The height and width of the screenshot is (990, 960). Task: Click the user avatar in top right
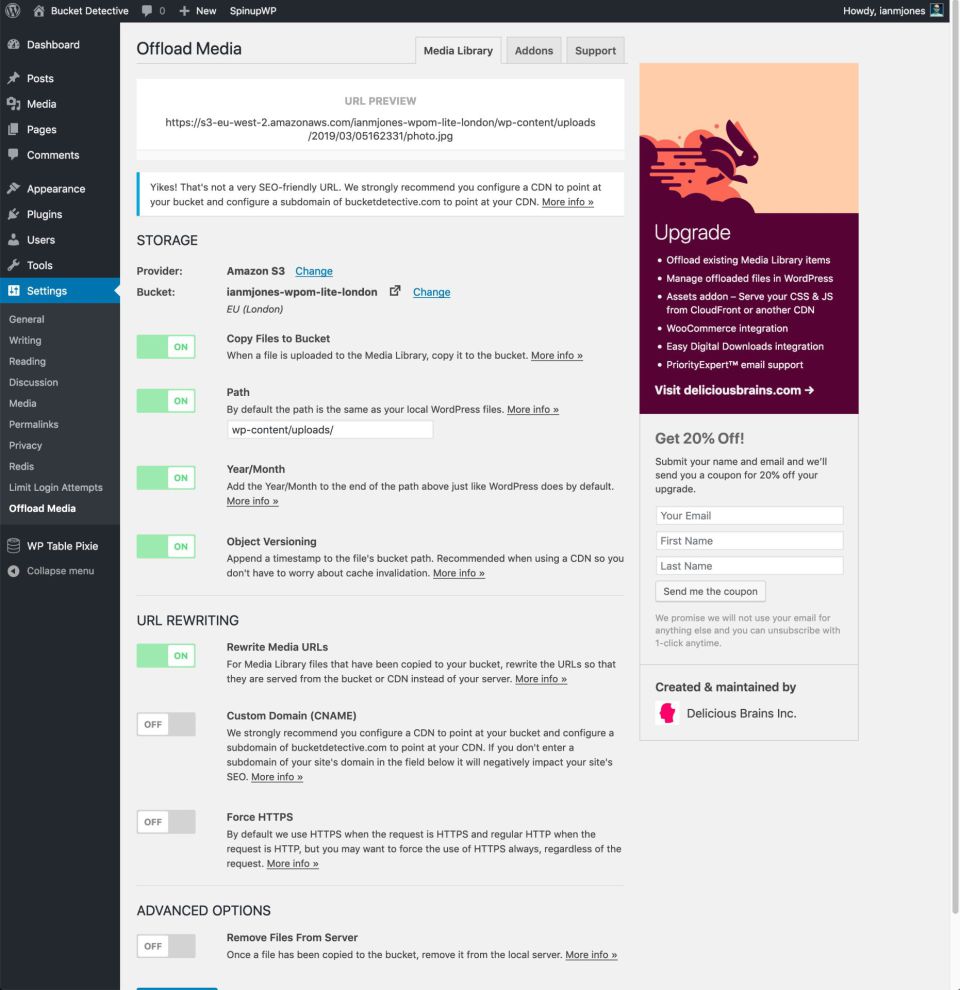coord(937,11)
